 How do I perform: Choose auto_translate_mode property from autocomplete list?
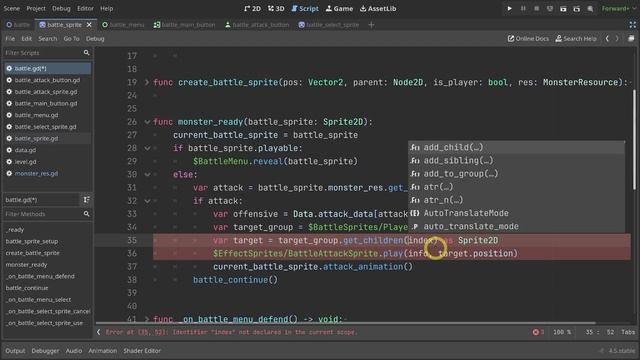point(516,226)
